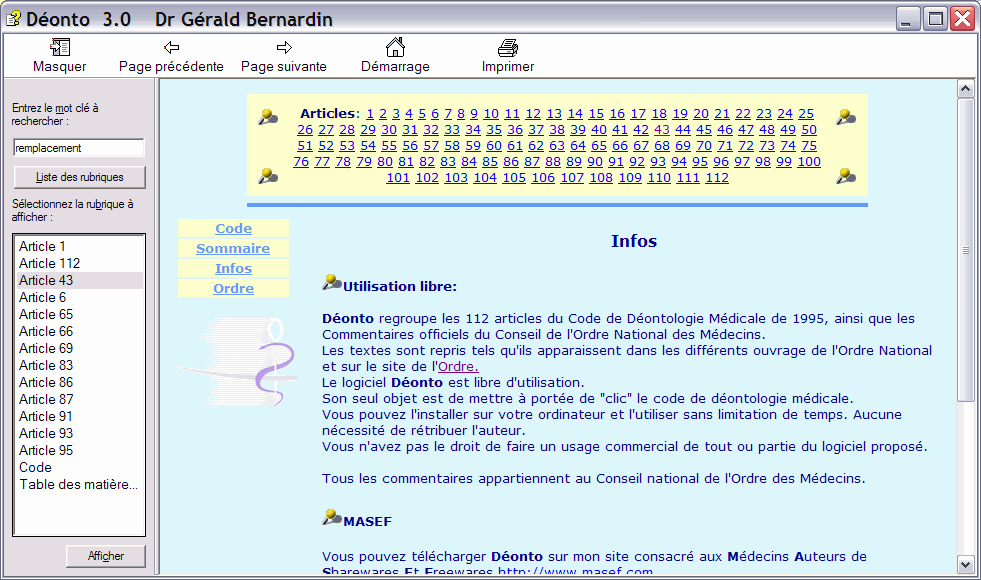Select Article 112 in the topics list

point(79,263)
